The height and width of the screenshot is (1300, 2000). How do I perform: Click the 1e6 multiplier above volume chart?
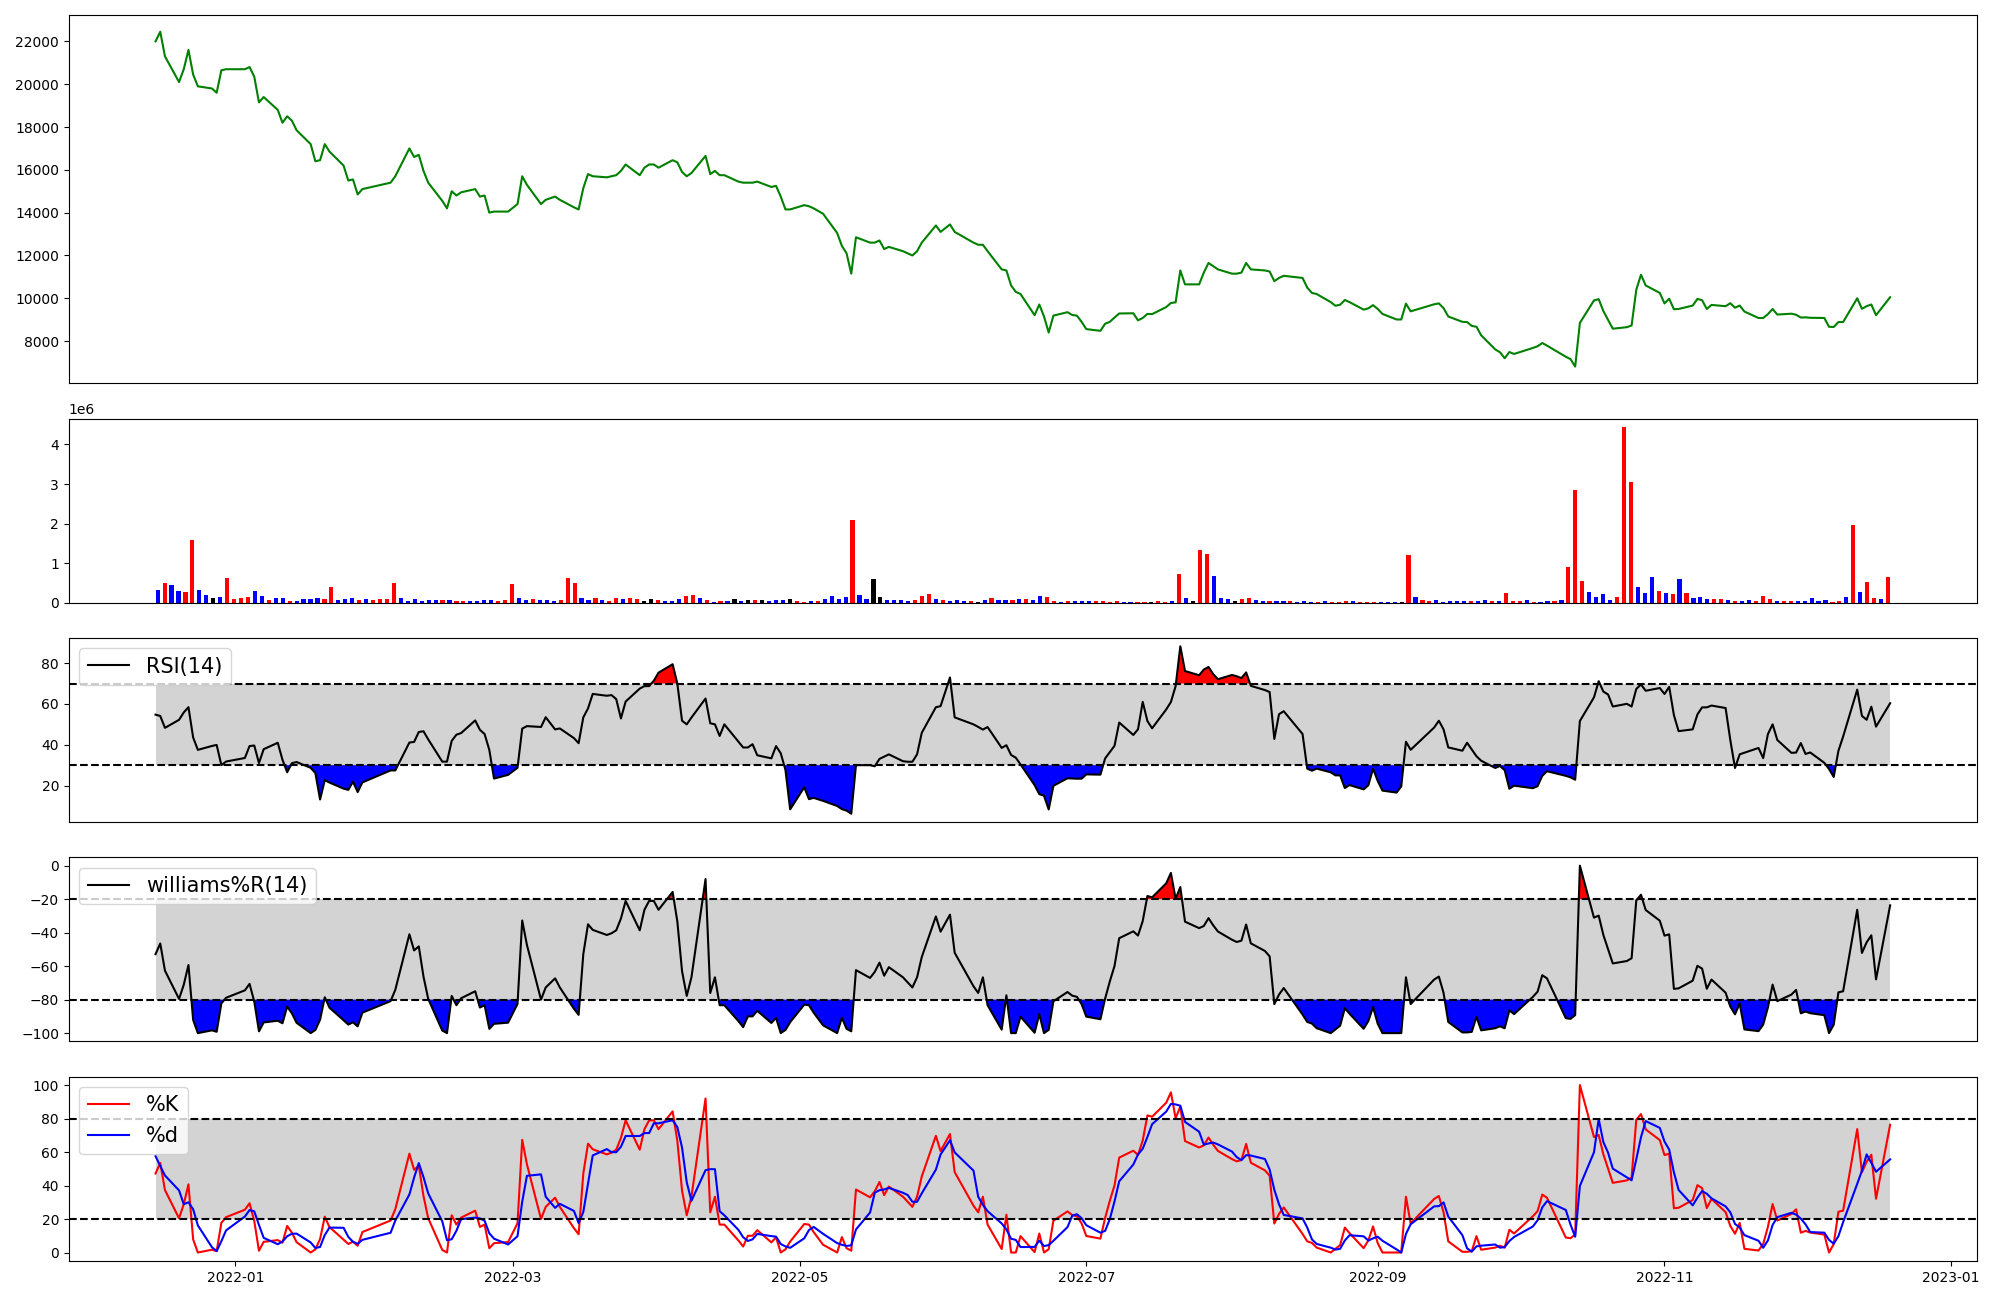(81, 410)
